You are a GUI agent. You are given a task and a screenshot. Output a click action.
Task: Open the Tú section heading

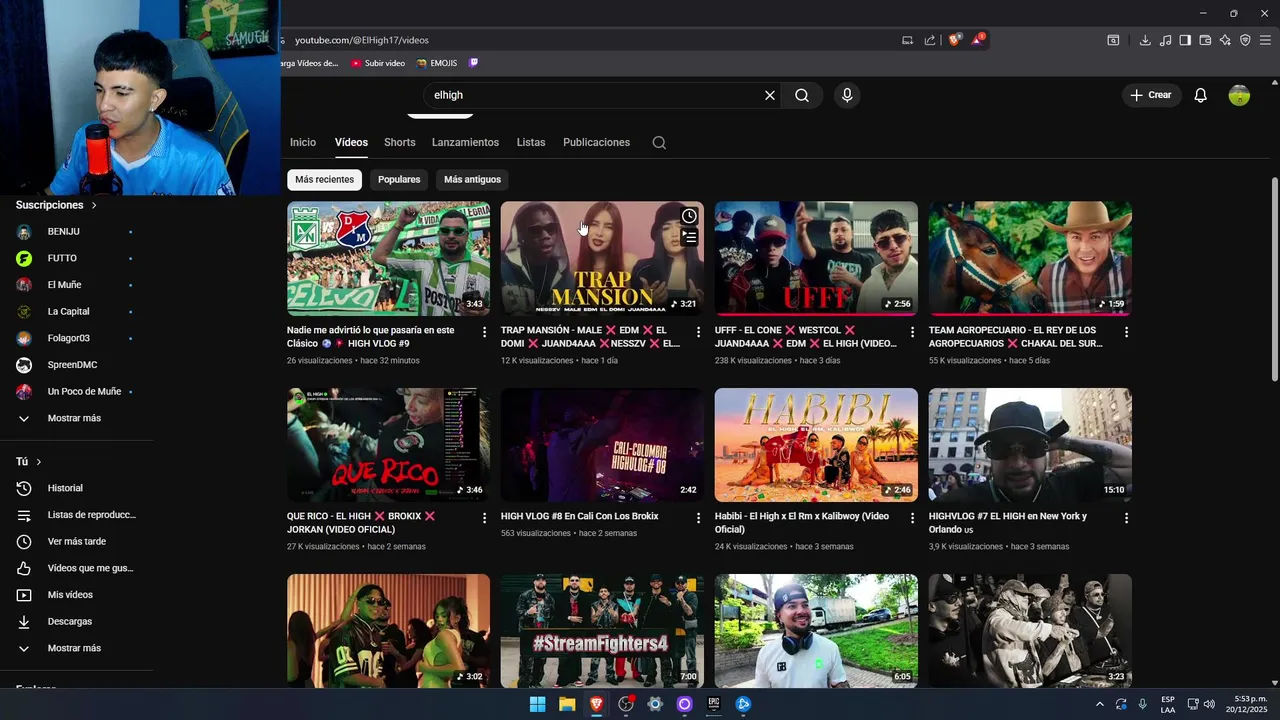tap(28, 462)
